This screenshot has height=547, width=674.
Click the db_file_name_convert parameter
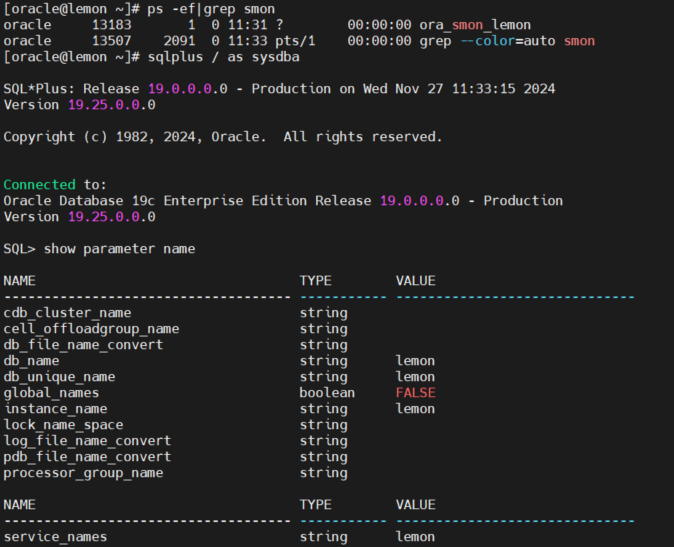[83, 345]
